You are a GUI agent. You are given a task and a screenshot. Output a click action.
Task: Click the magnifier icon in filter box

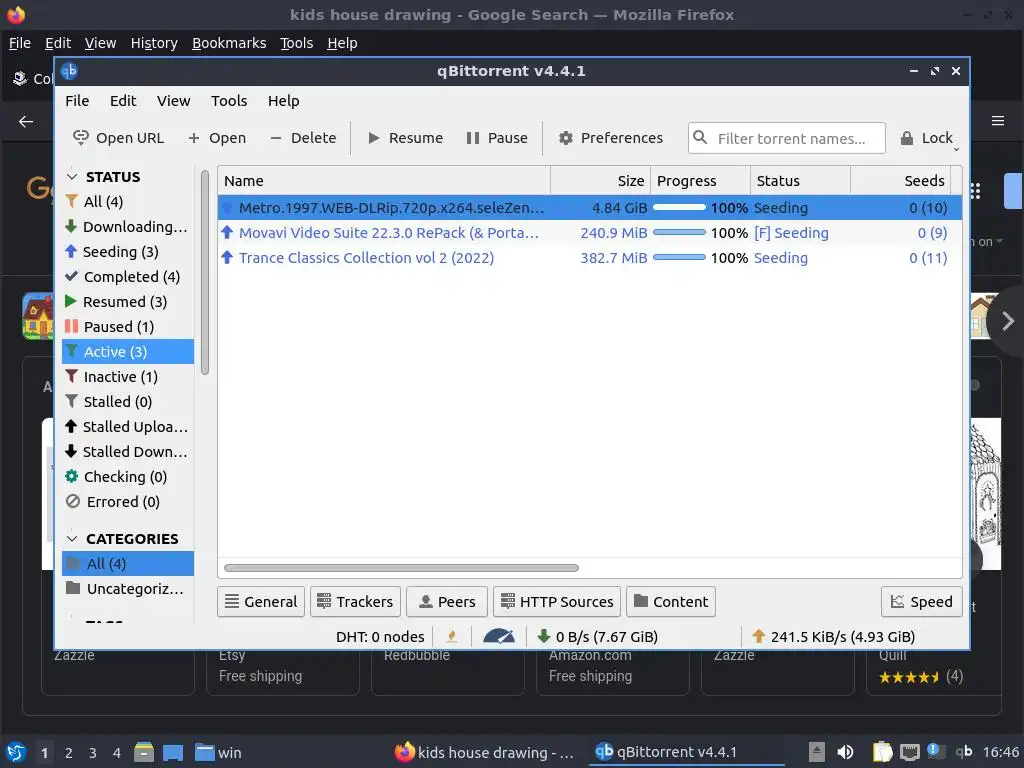(699, 137)
